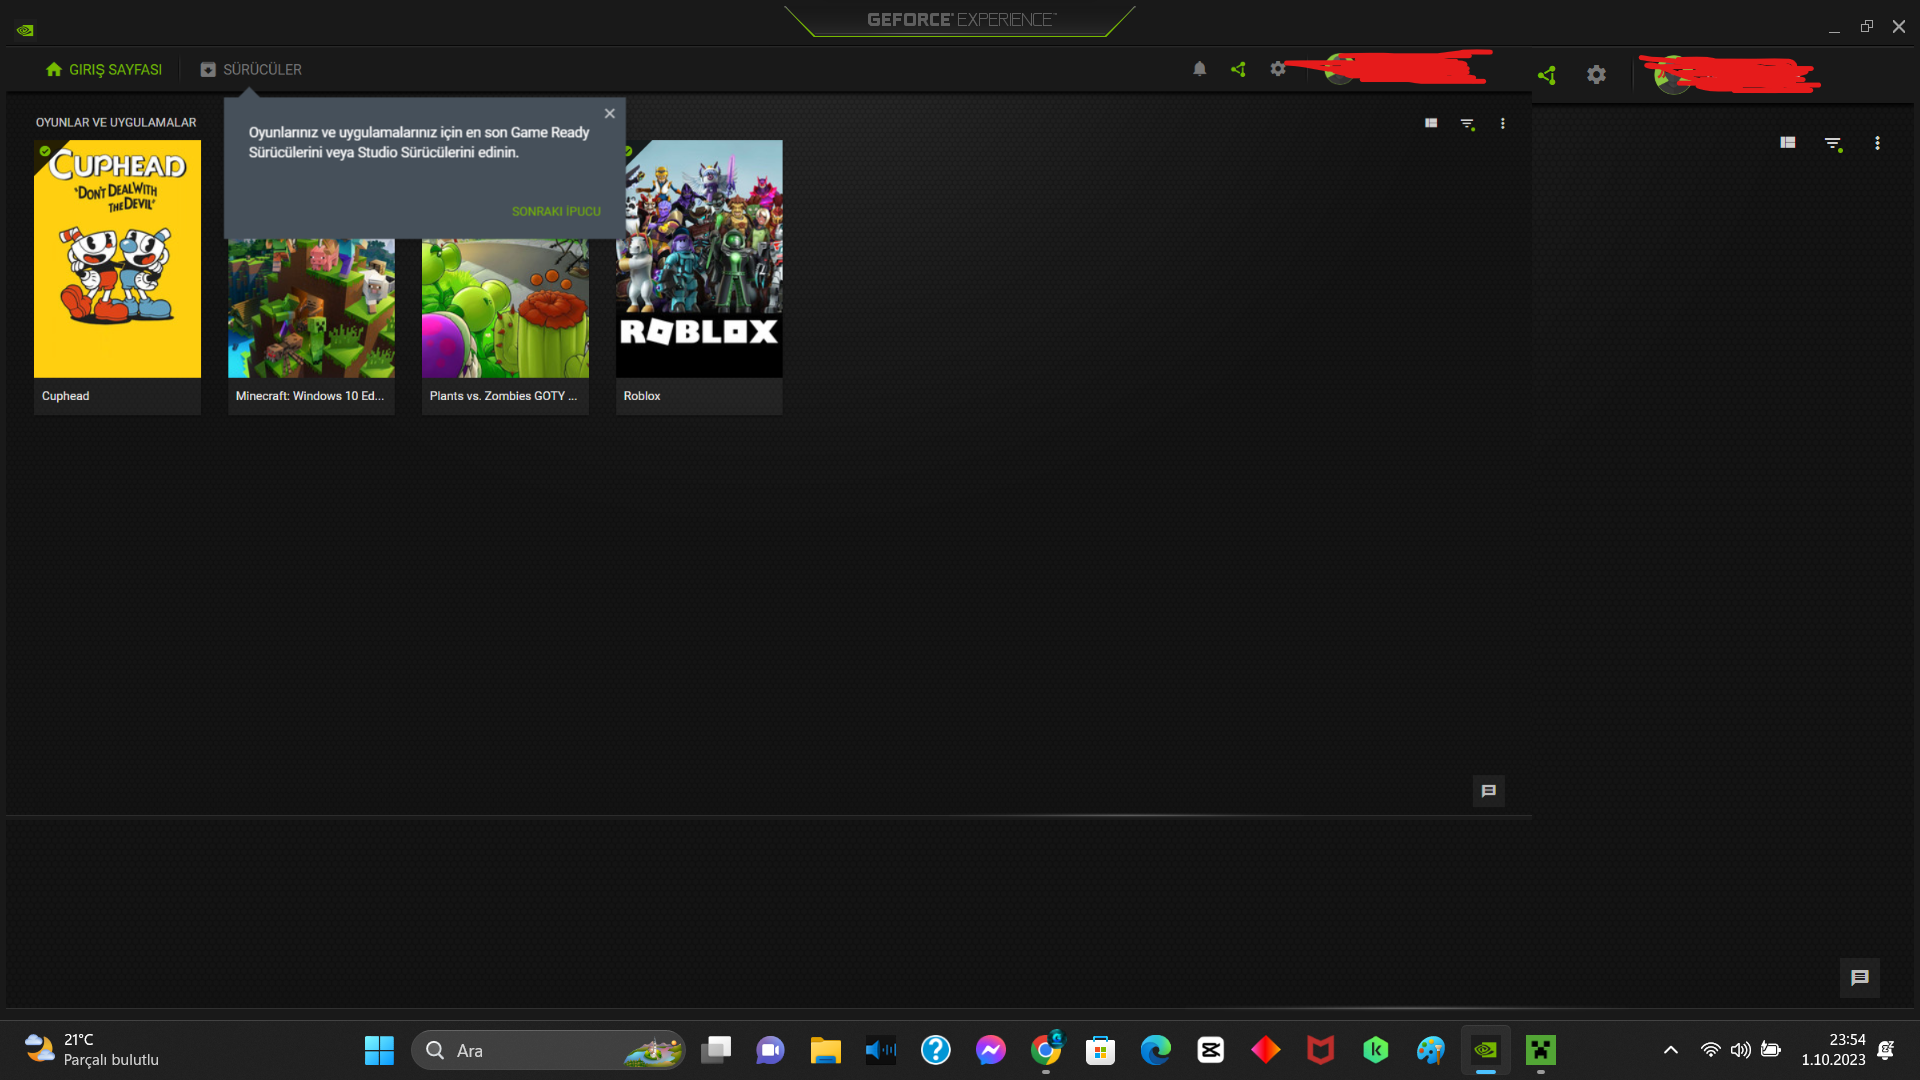Toggle the right panel layout view
This screenshot has height=1080, width=1920.
point(1788,143)
